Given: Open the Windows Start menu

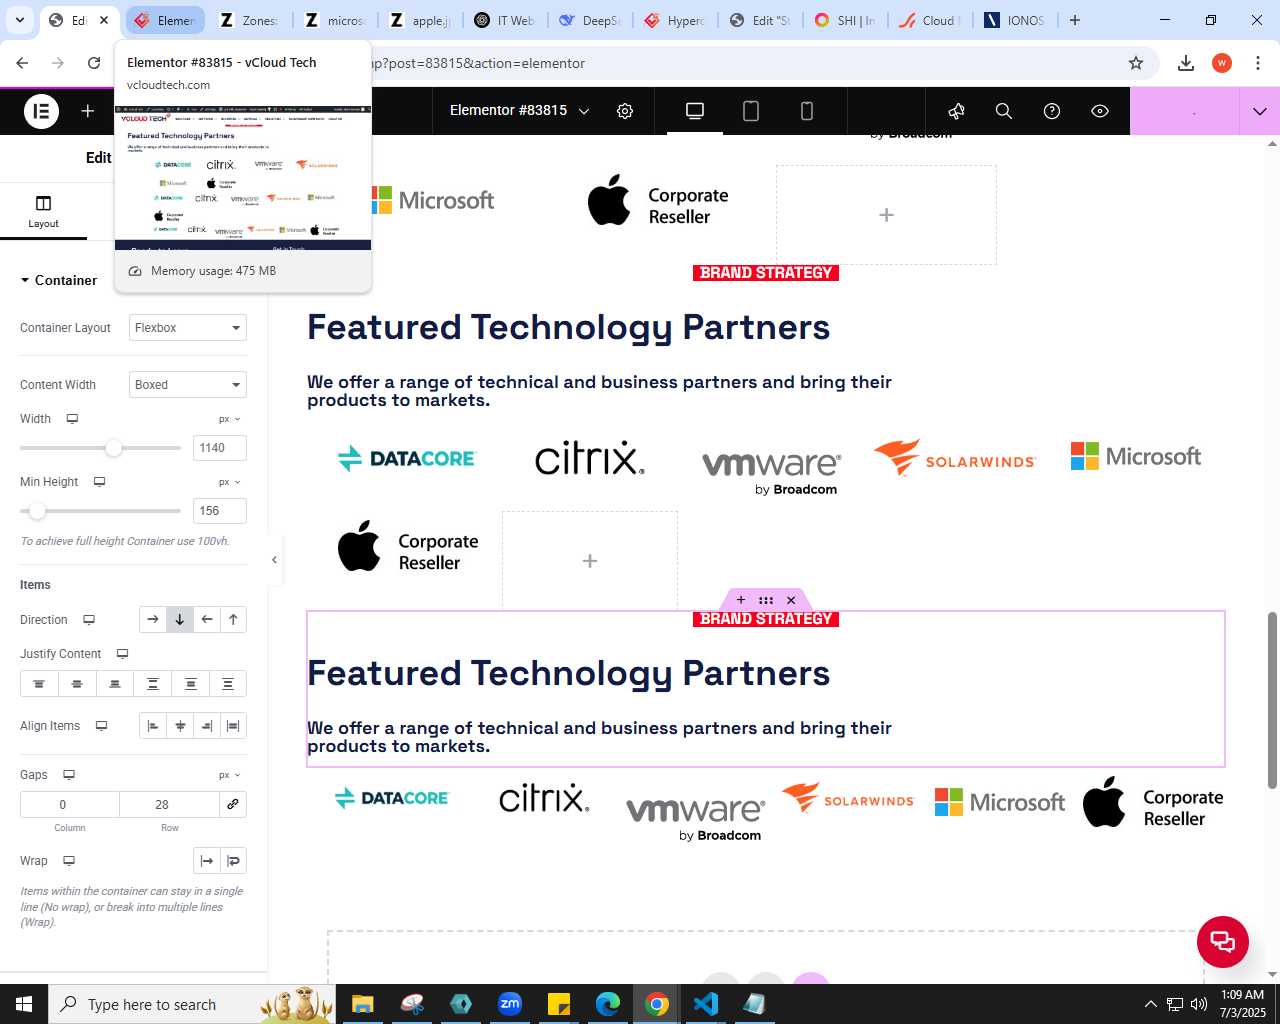Looking at the screenshot, I should tap(24, 1004).
